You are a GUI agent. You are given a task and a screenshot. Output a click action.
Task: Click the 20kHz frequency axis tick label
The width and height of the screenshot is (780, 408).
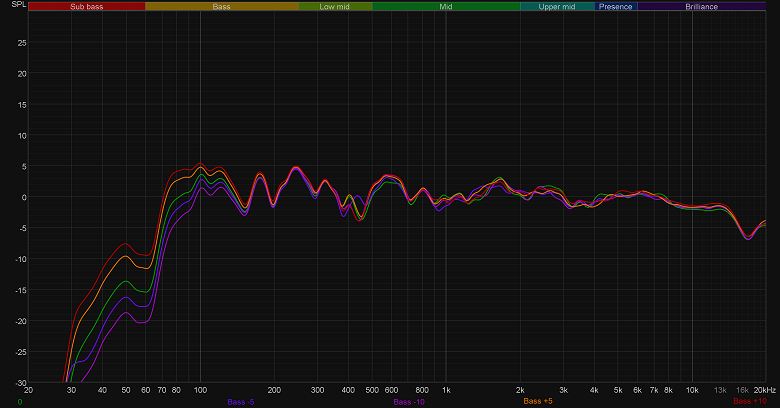765,390
